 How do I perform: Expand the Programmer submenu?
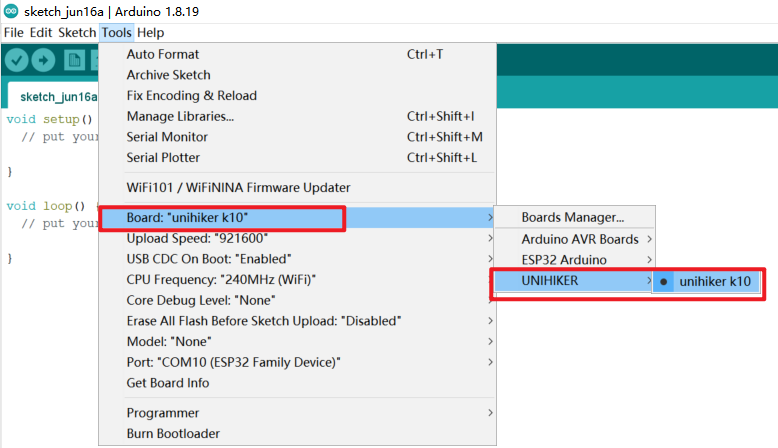coord(297,413)
